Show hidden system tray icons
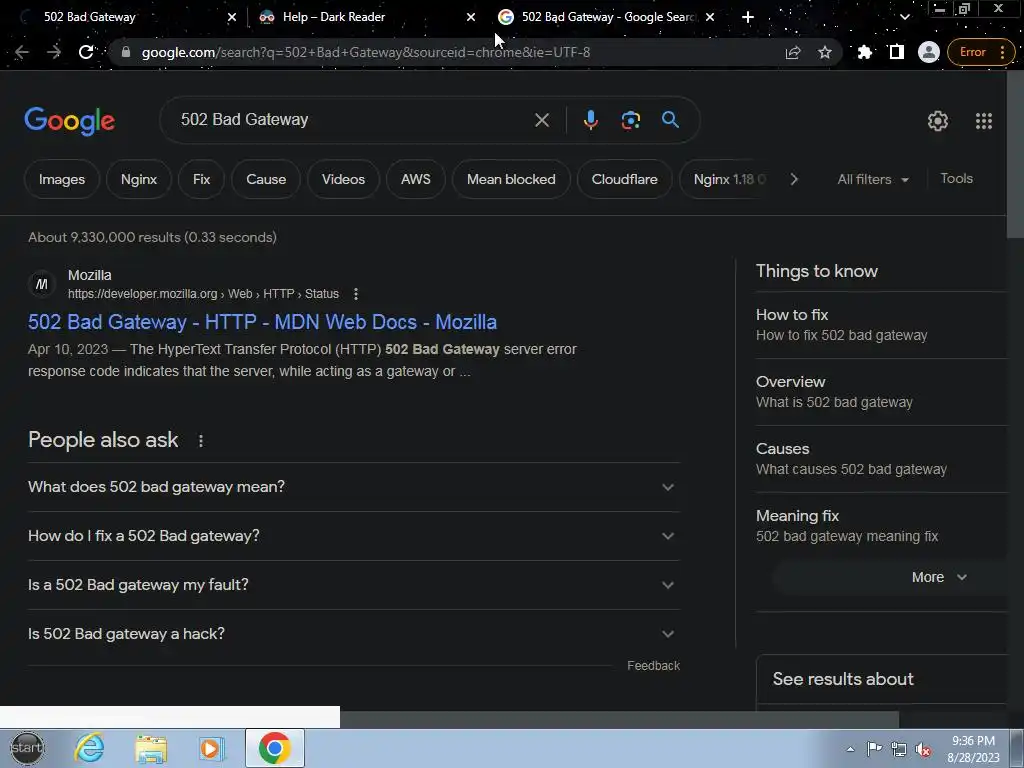 tap(850, 749)
